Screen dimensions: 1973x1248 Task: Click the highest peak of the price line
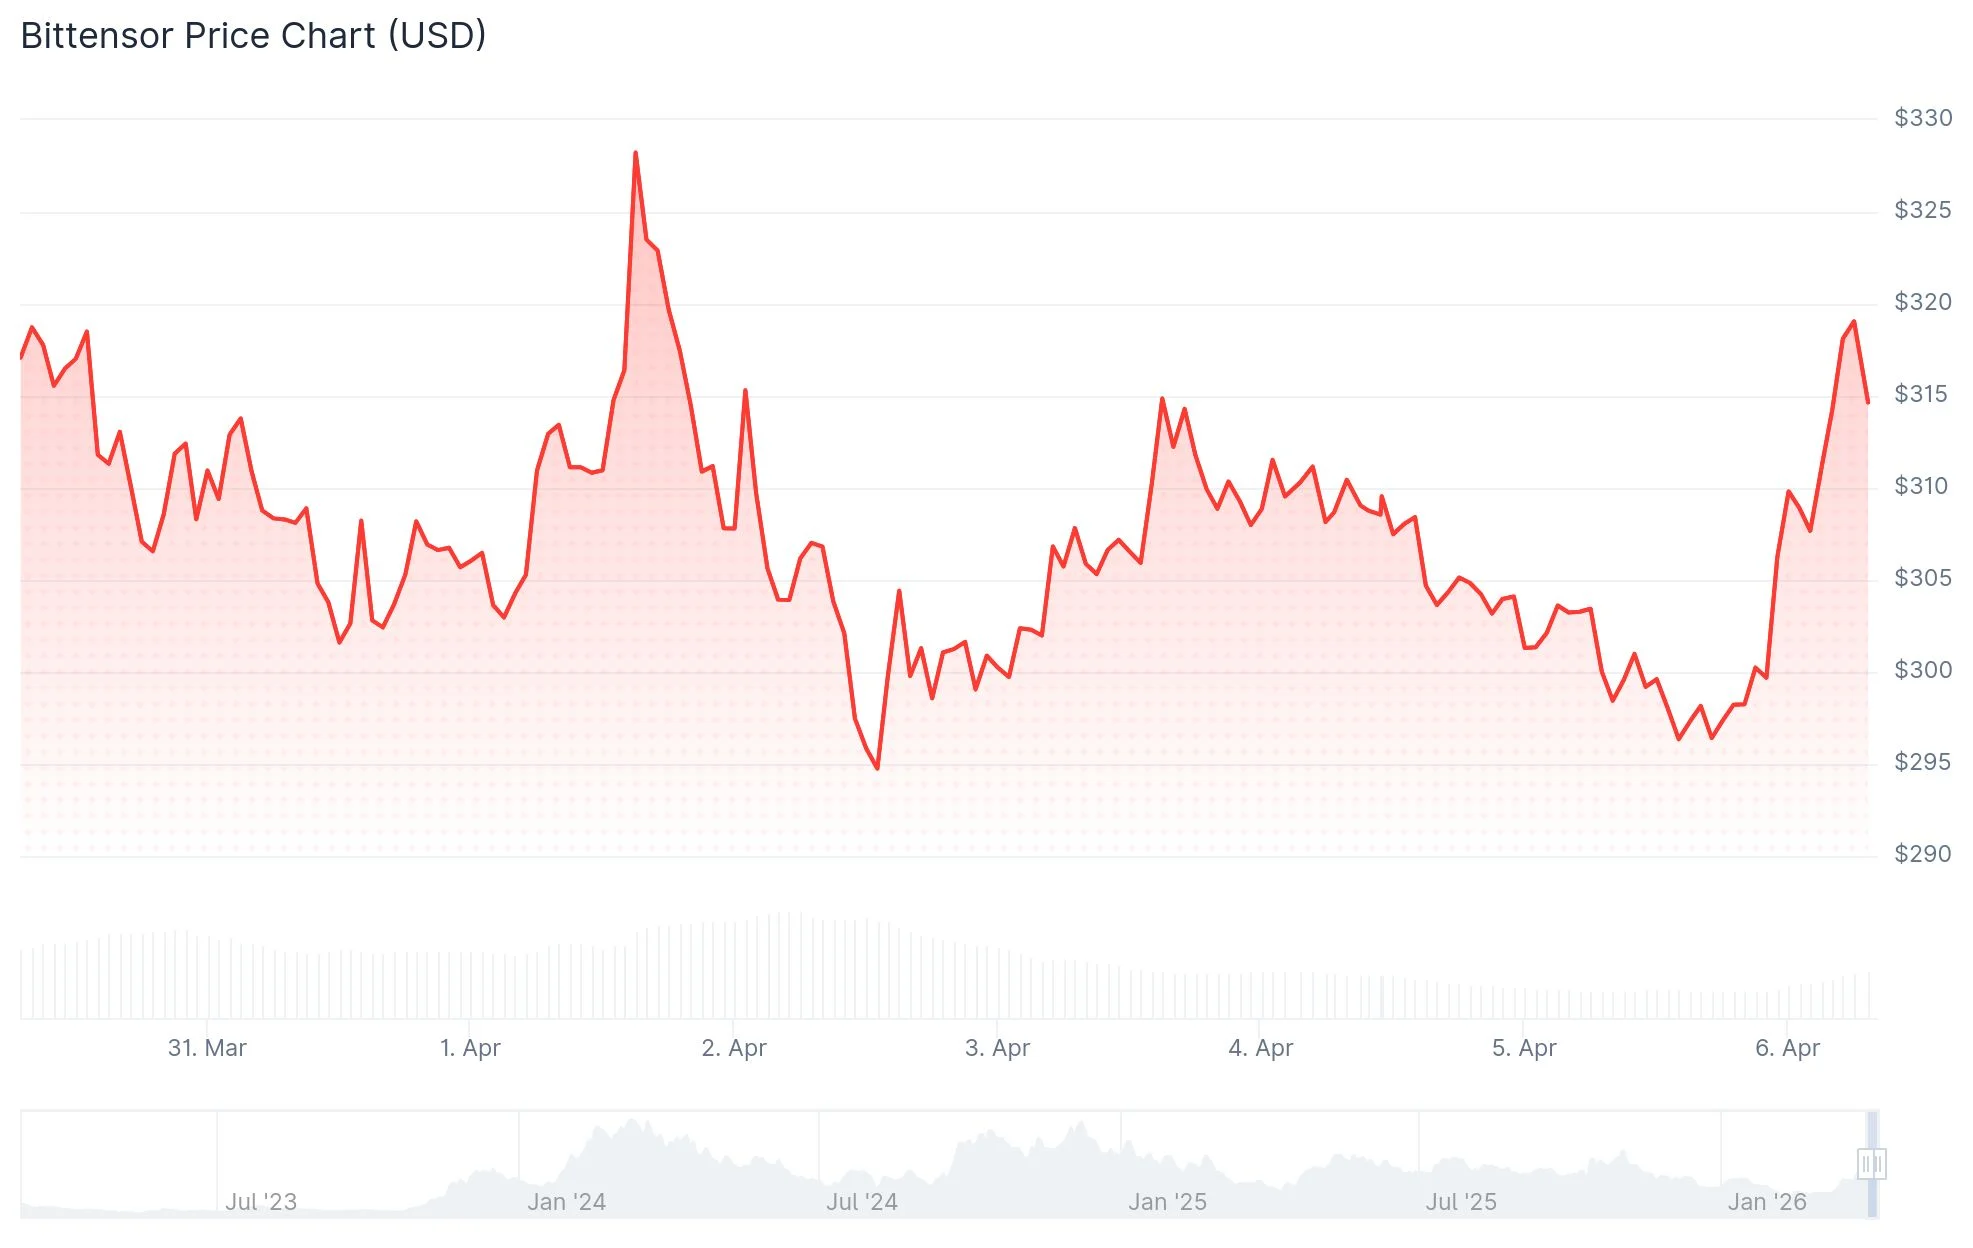[x=635, y=153]
